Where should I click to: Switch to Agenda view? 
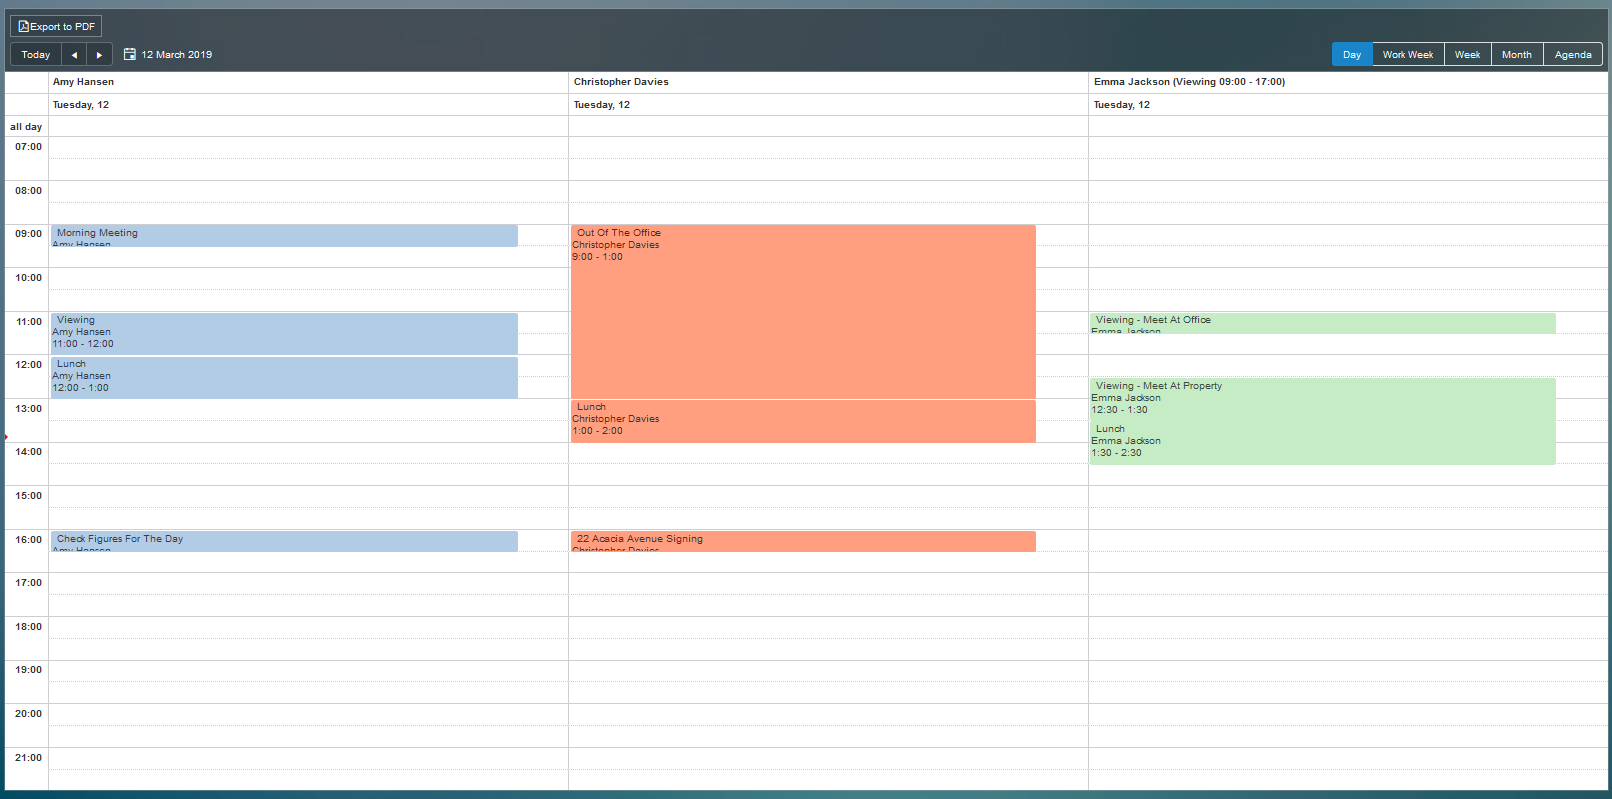[1572, 55]
